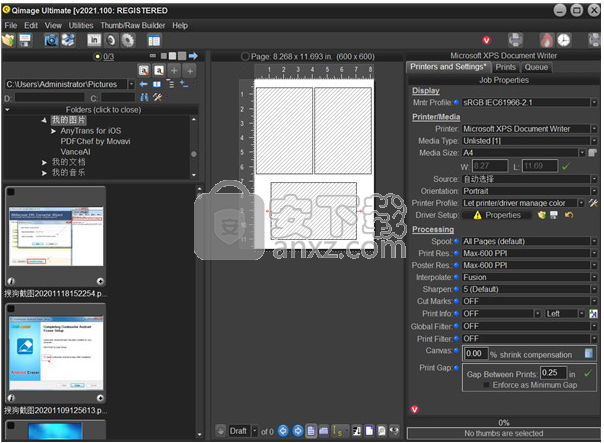
Task: Click the Folders (click to close) header
Action: (103, 110)
